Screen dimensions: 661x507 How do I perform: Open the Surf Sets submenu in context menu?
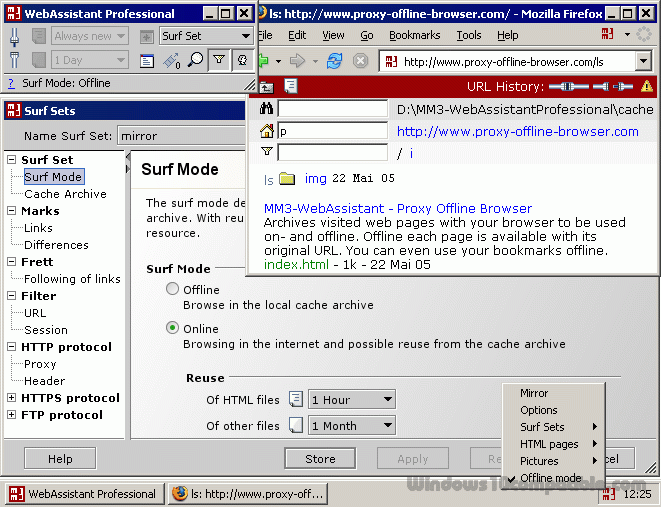pos(554,427)
